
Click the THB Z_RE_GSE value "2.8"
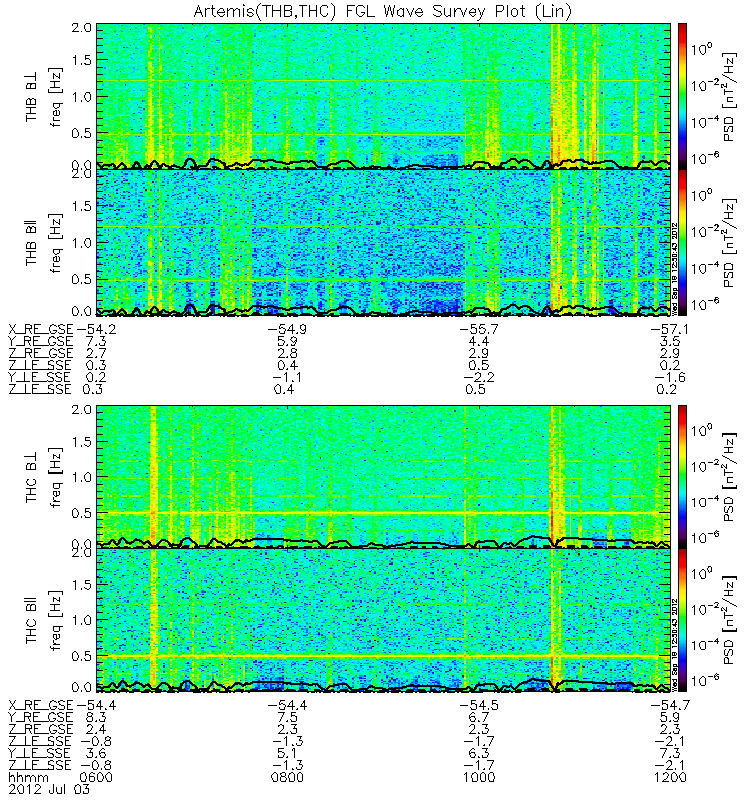click(x=287, y=353)
